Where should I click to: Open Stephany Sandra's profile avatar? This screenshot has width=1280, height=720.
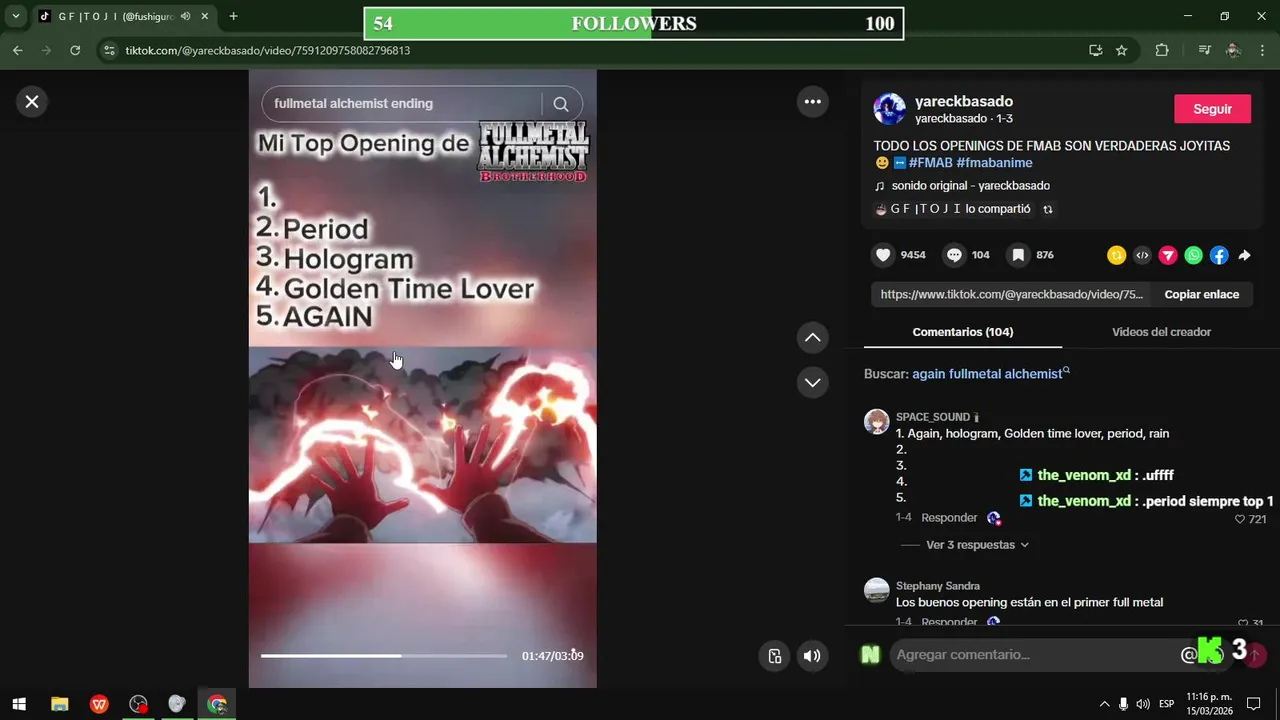877,590
